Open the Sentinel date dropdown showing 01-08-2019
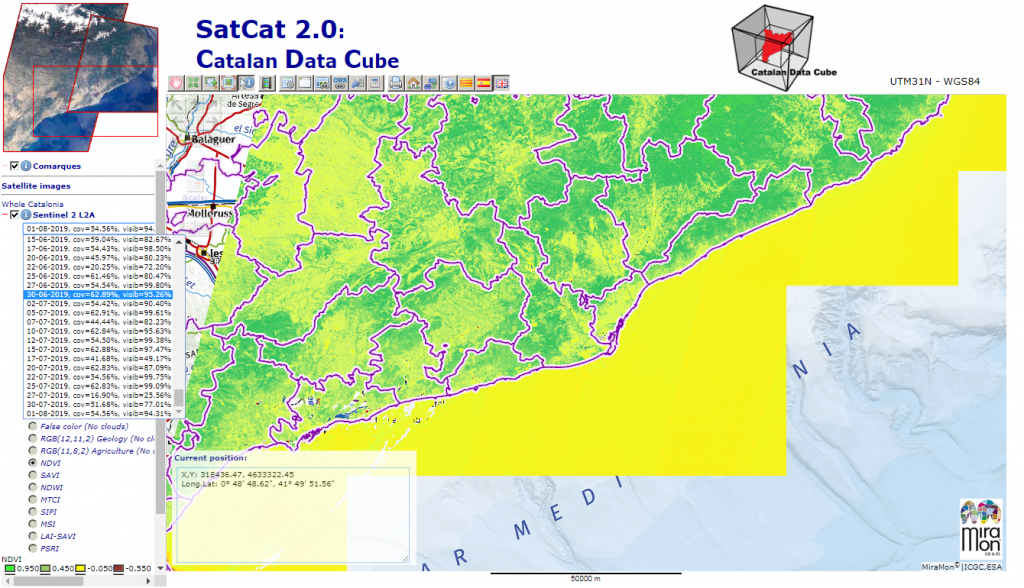1024x588 pixels. click(90, 229)
